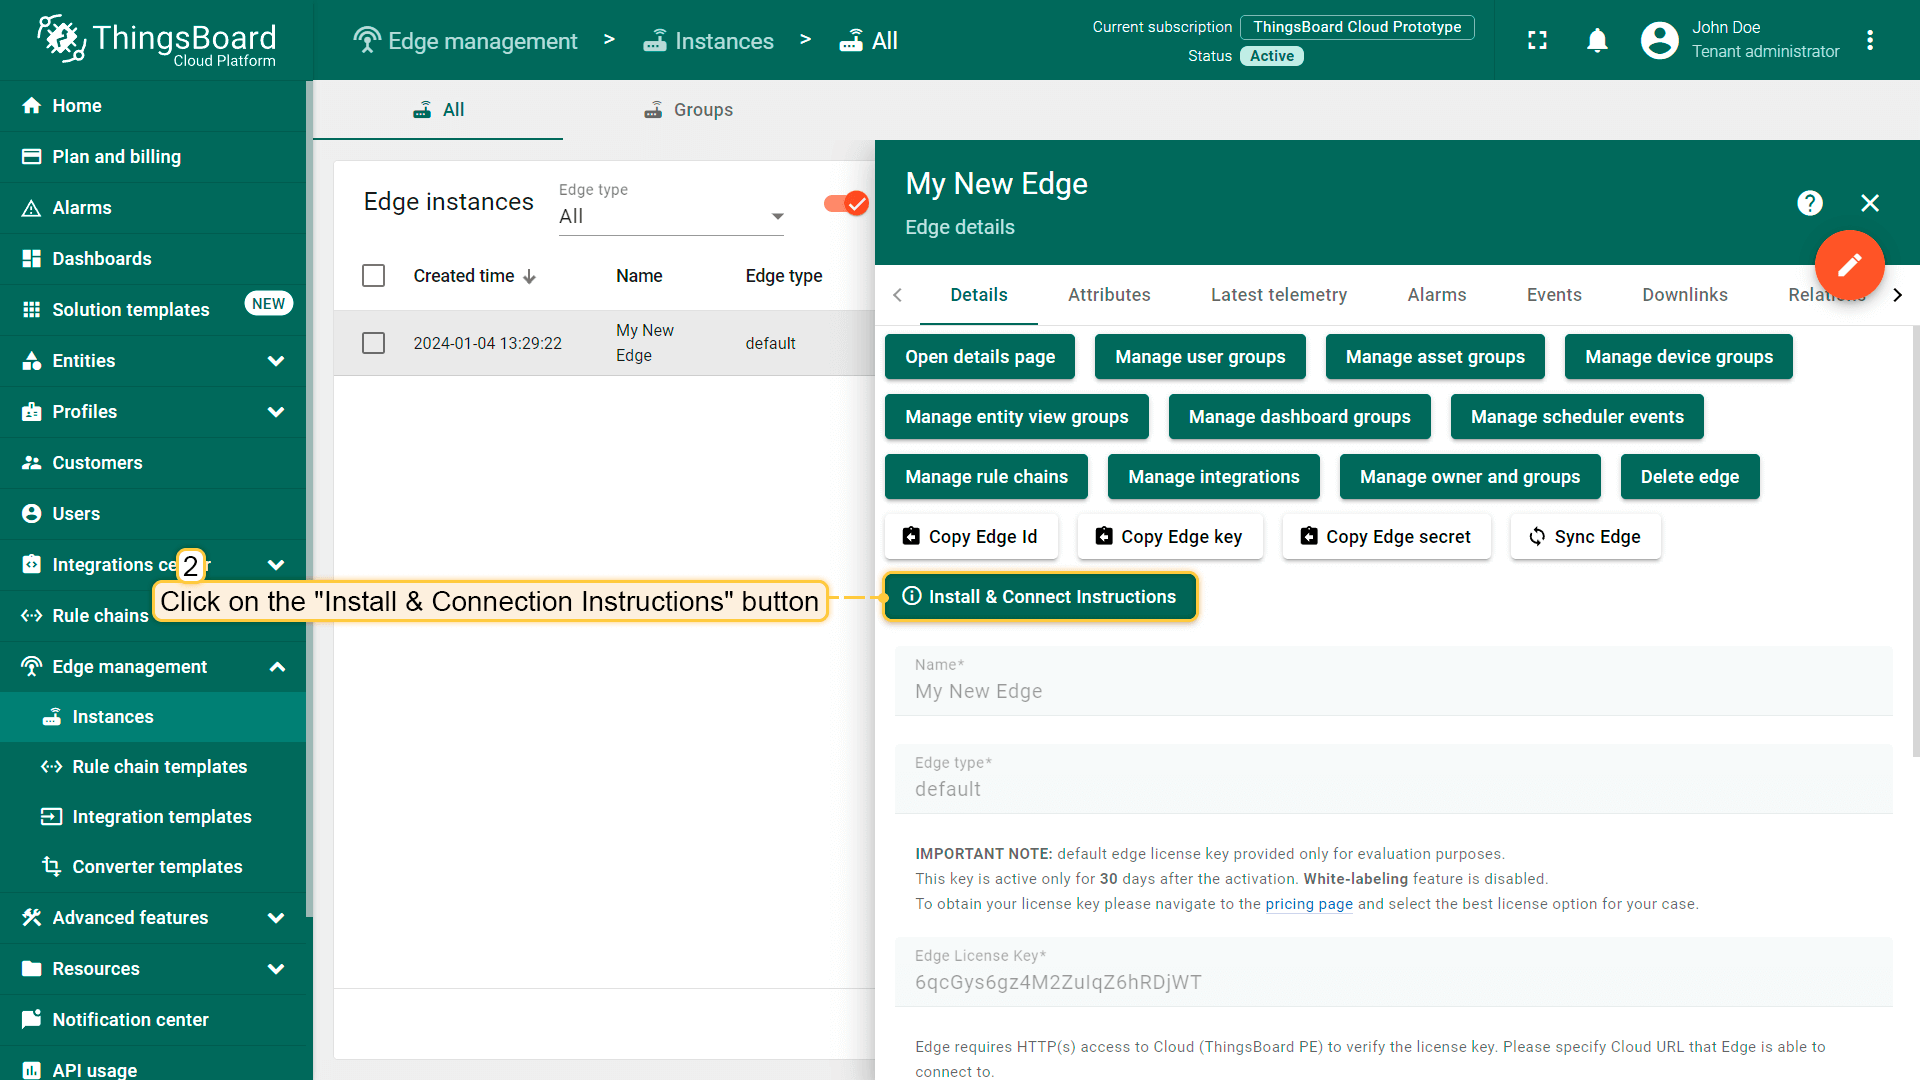Image resolution: width=1920 pixels, height=1080 pixels.
Task: Collapse Edge management menu
Action: 152,666
